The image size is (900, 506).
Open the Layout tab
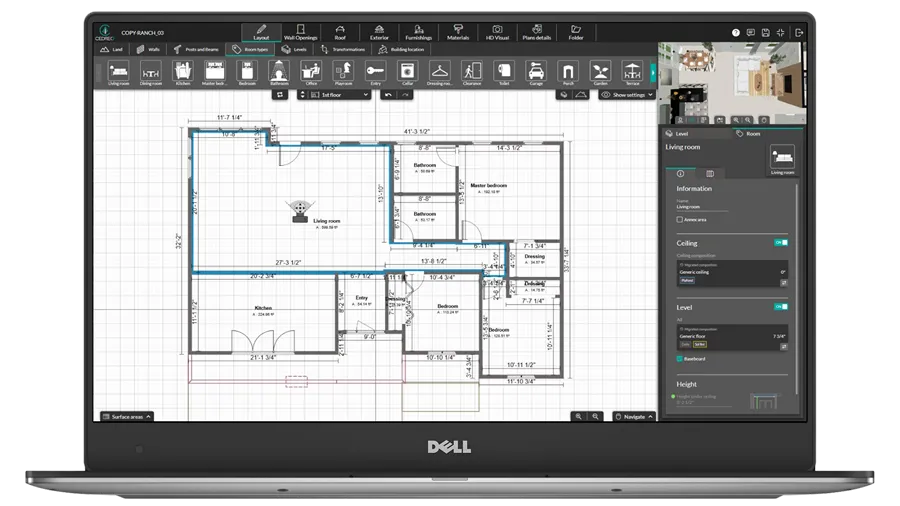(261, 32)
